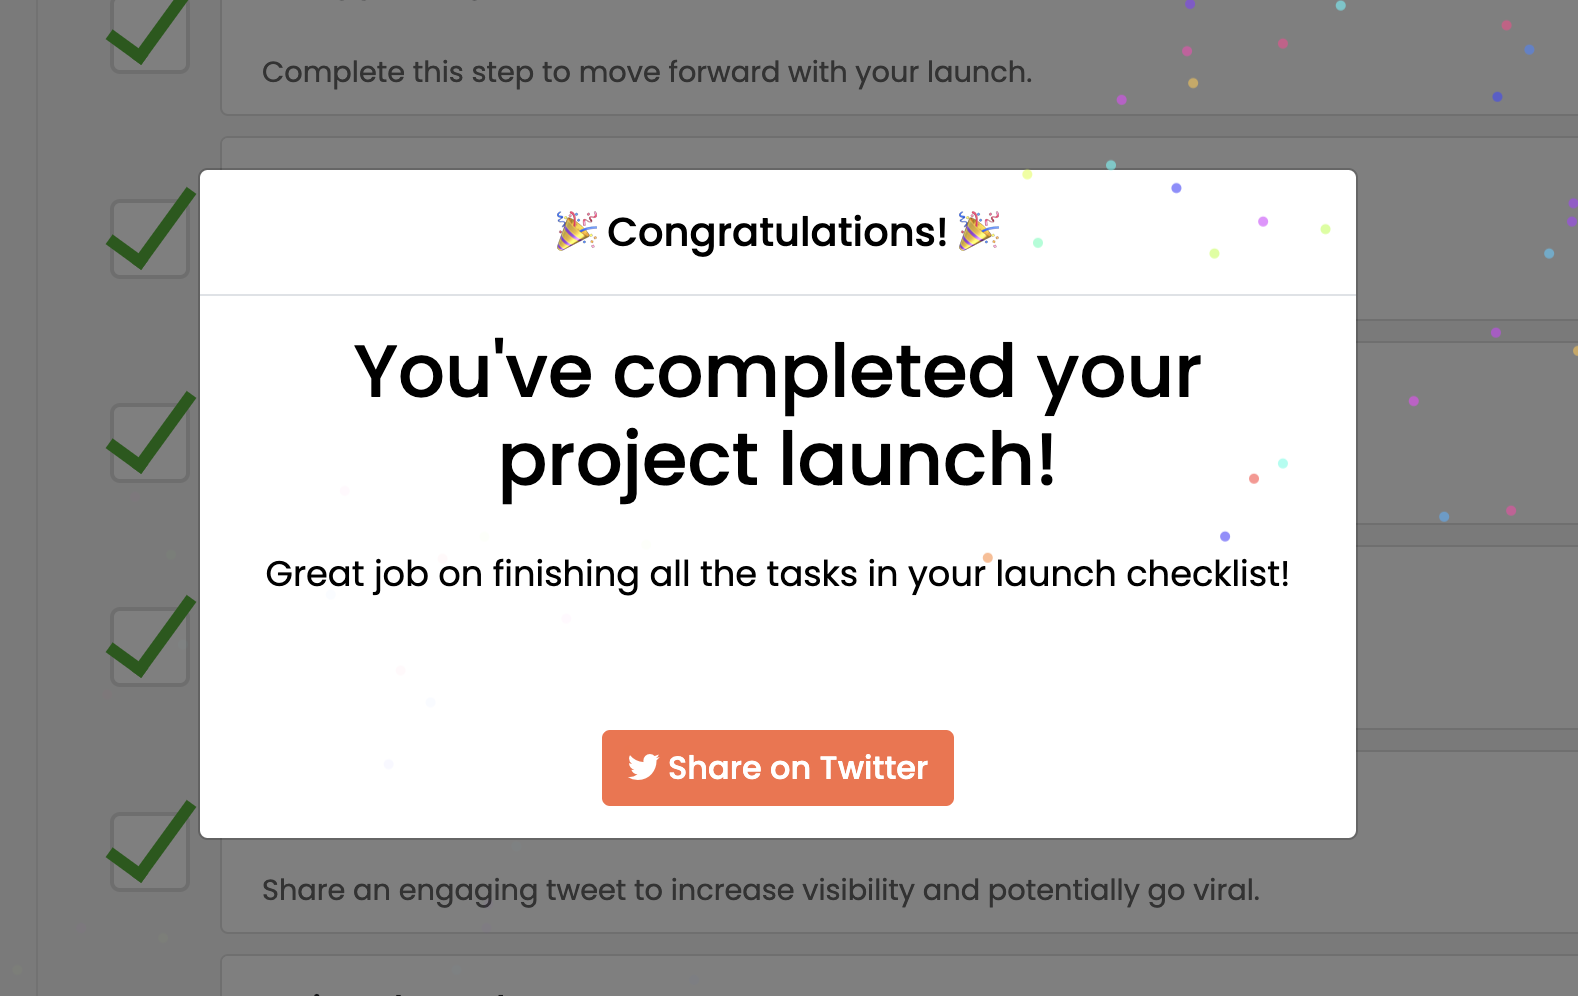Image resolution: width=1578 pixels, height=996 pixels.
Task: Click the party popper emoji after Congratulations
Action: click(x=979, y=231)
